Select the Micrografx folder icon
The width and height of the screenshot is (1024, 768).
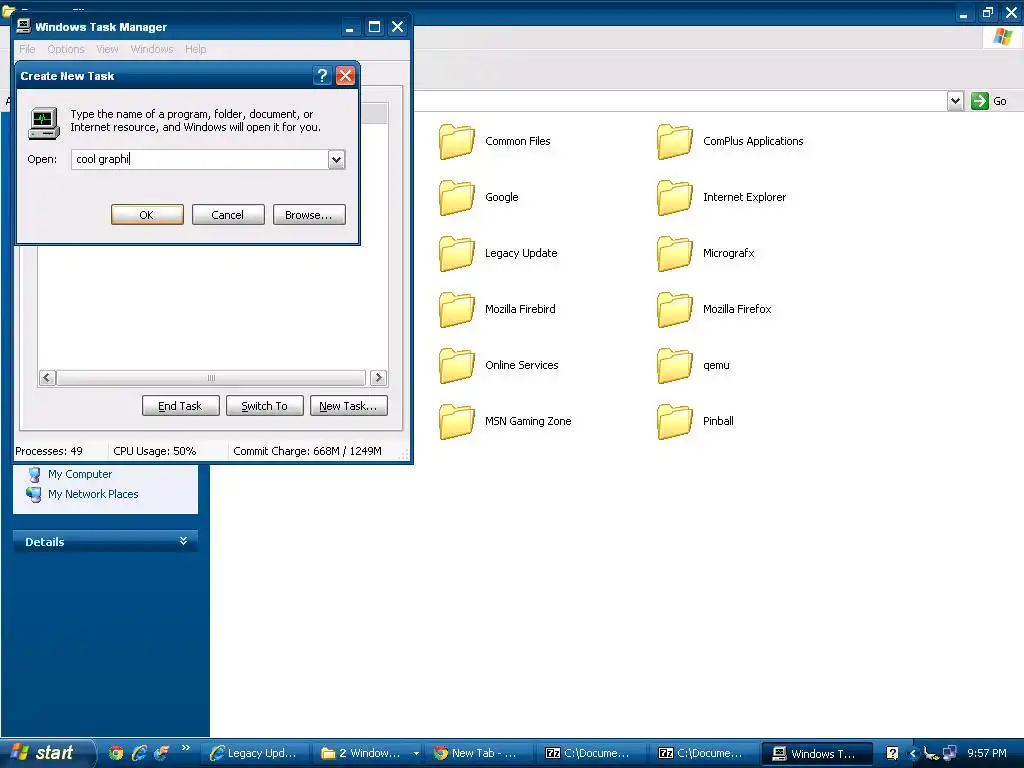[675, 254]
